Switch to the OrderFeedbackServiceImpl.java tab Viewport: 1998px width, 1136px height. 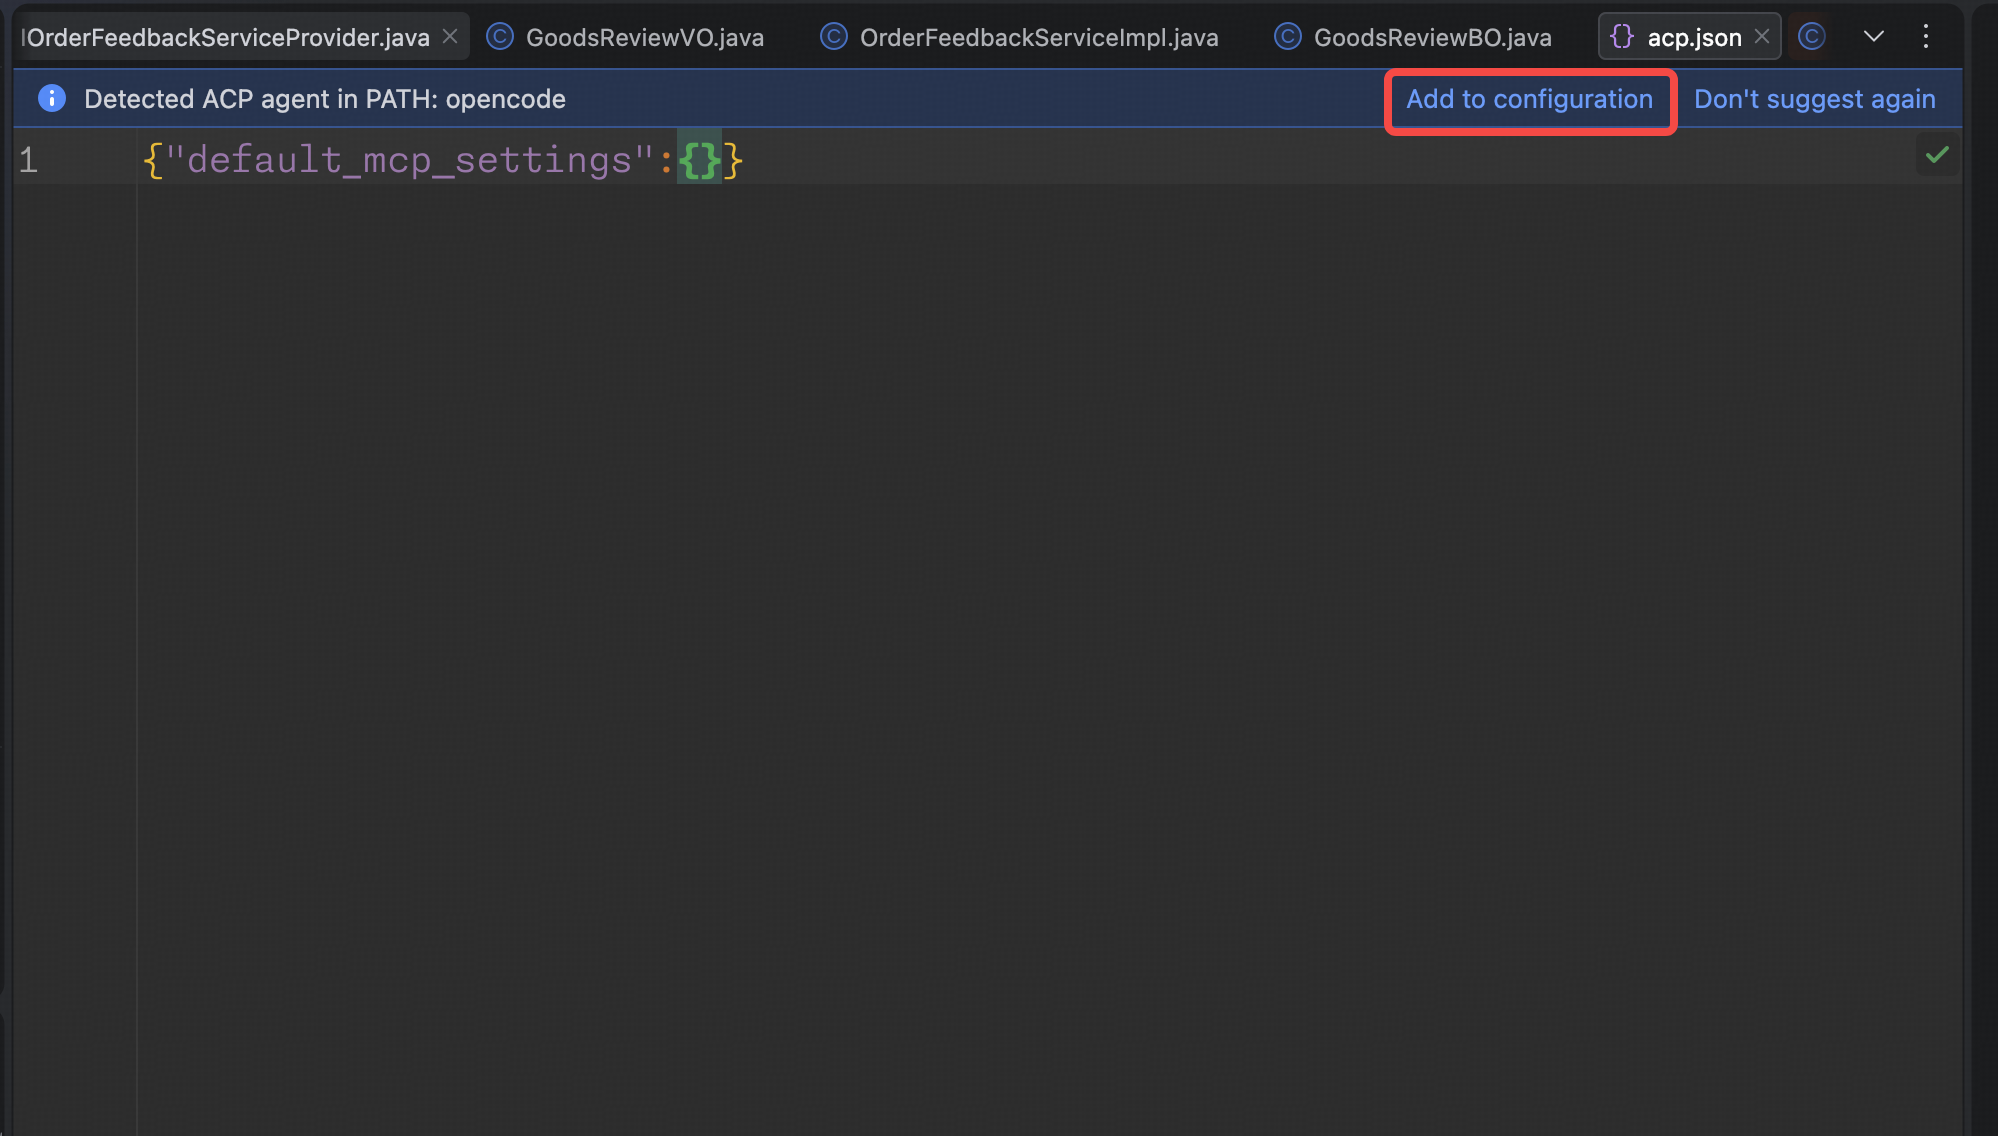pos(1039,36)
